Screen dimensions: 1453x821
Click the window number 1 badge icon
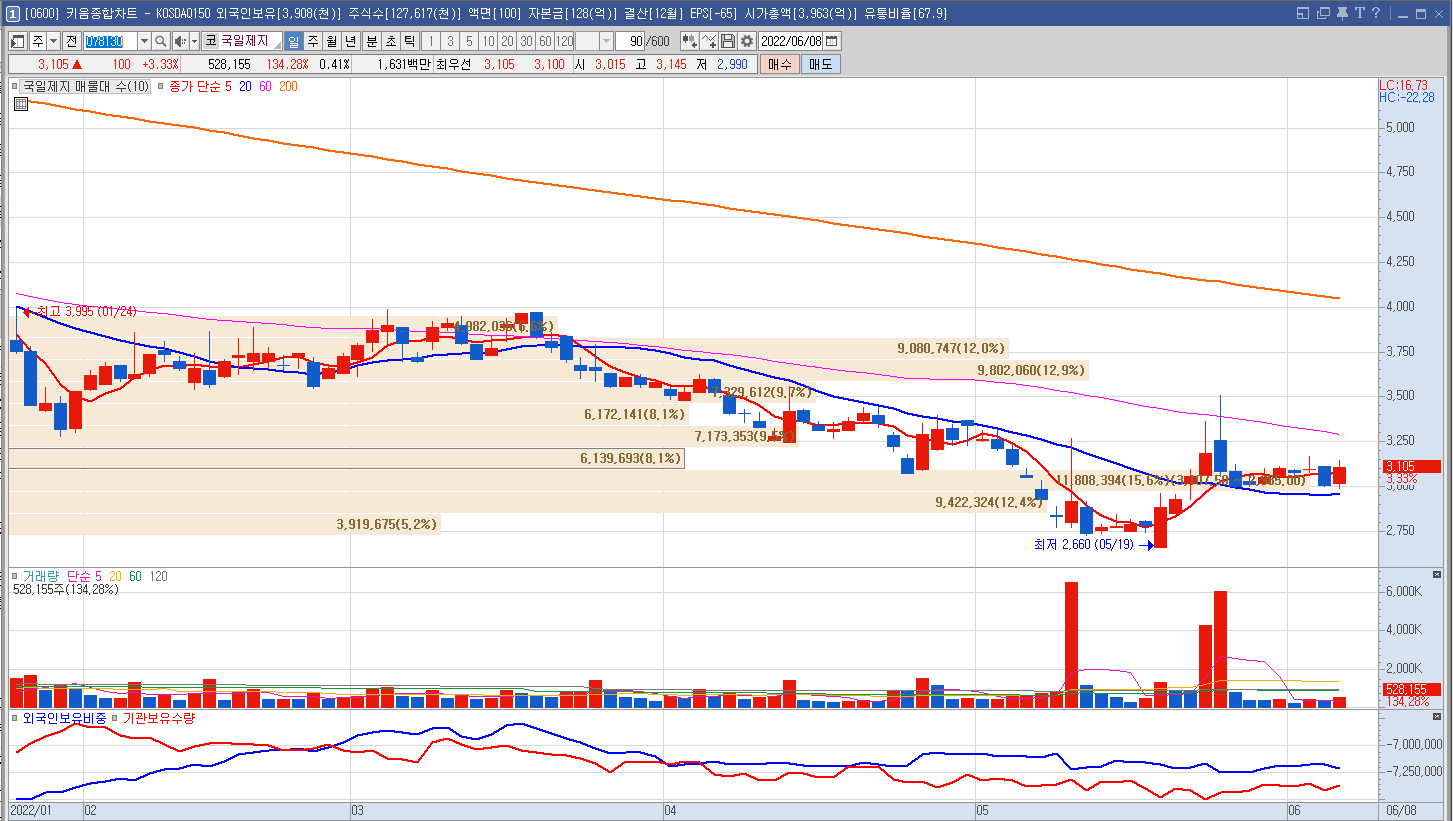click(12, 14)
